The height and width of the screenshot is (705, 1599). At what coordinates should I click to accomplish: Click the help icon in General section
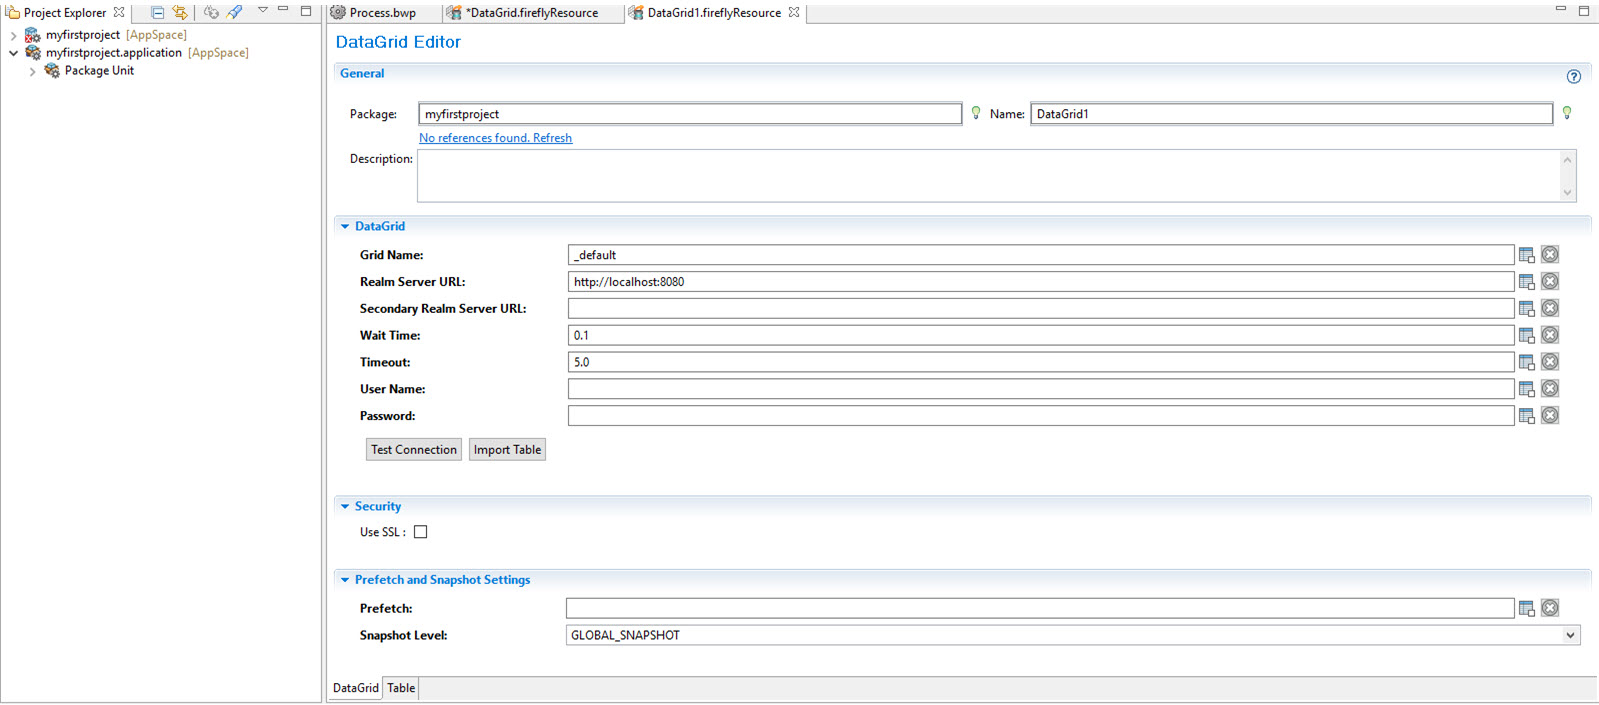click(1573, 77)
